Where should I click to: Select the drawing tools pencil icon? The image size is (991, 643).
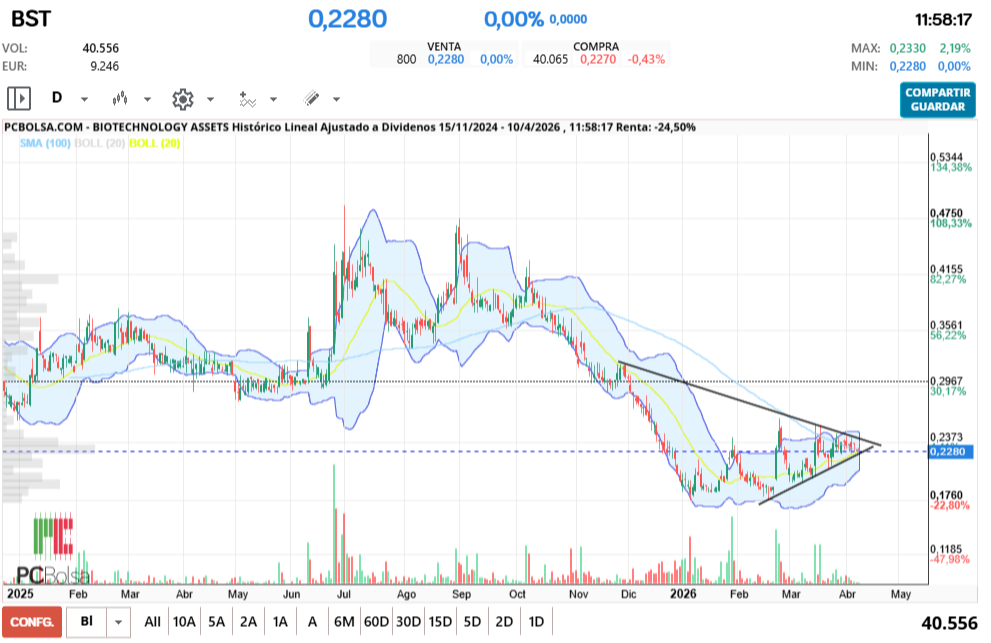[309, 98]
